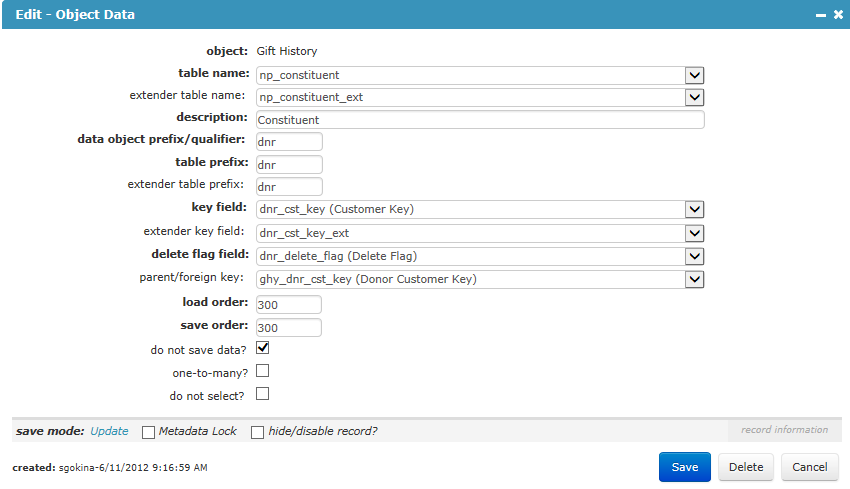Open the table name dropdown

click(694, 75)
